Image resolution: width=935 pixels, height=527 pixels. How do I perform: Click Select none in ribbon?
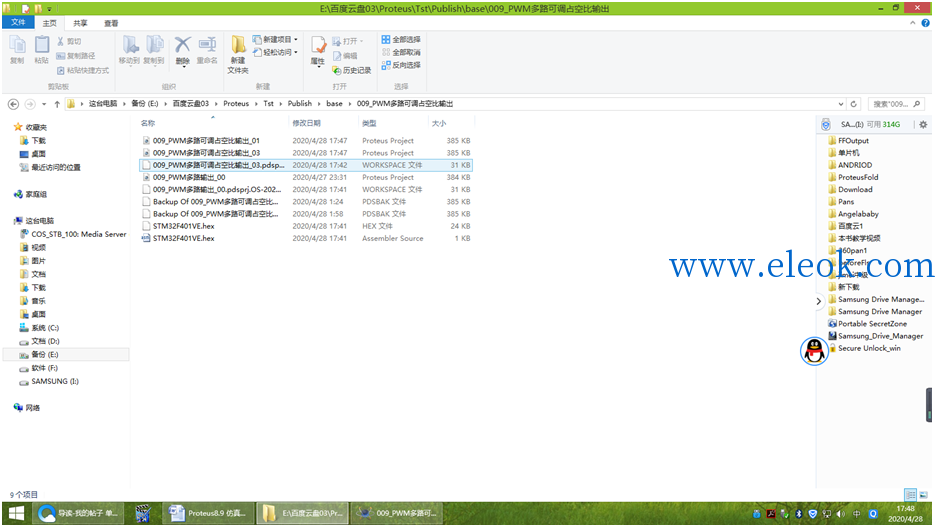(401, 52)
